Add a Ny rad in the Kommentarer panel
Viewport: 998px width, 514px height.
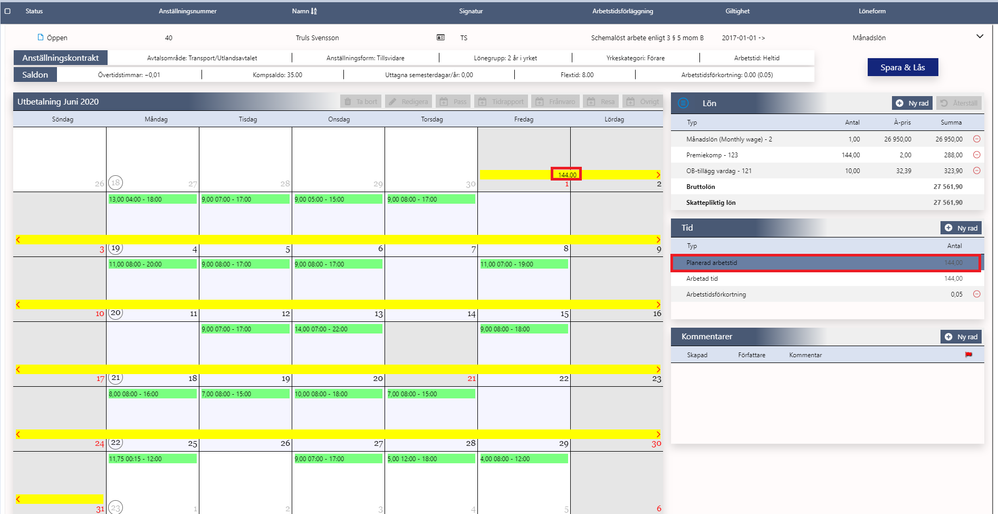coord(961,337)
